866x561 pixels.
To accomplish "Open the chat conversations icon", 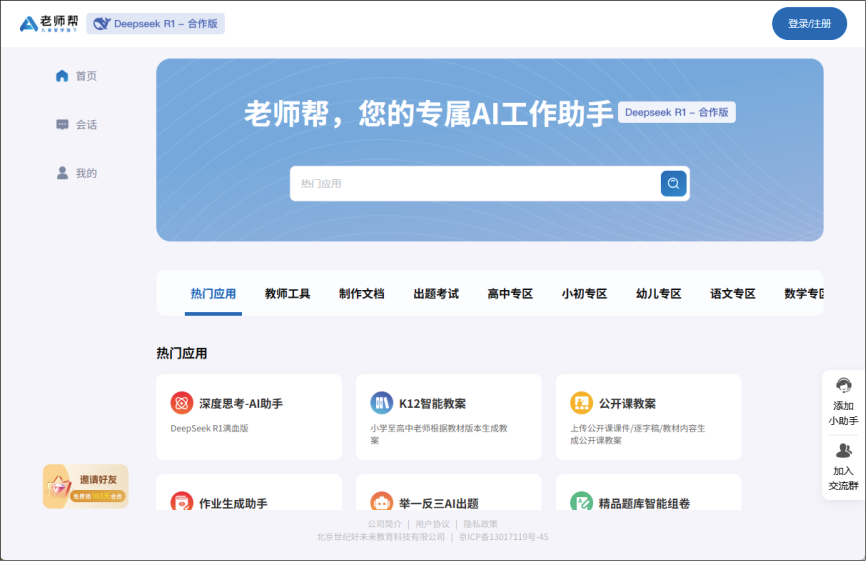I will (x=62, y=125).
